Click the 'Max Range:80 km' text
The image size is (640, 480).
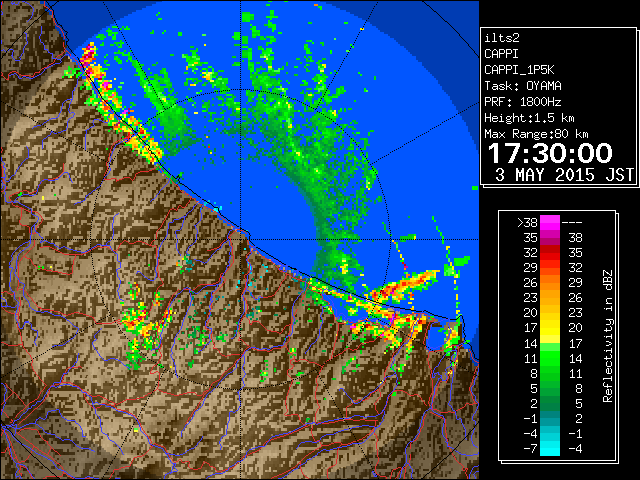point(536,134)
